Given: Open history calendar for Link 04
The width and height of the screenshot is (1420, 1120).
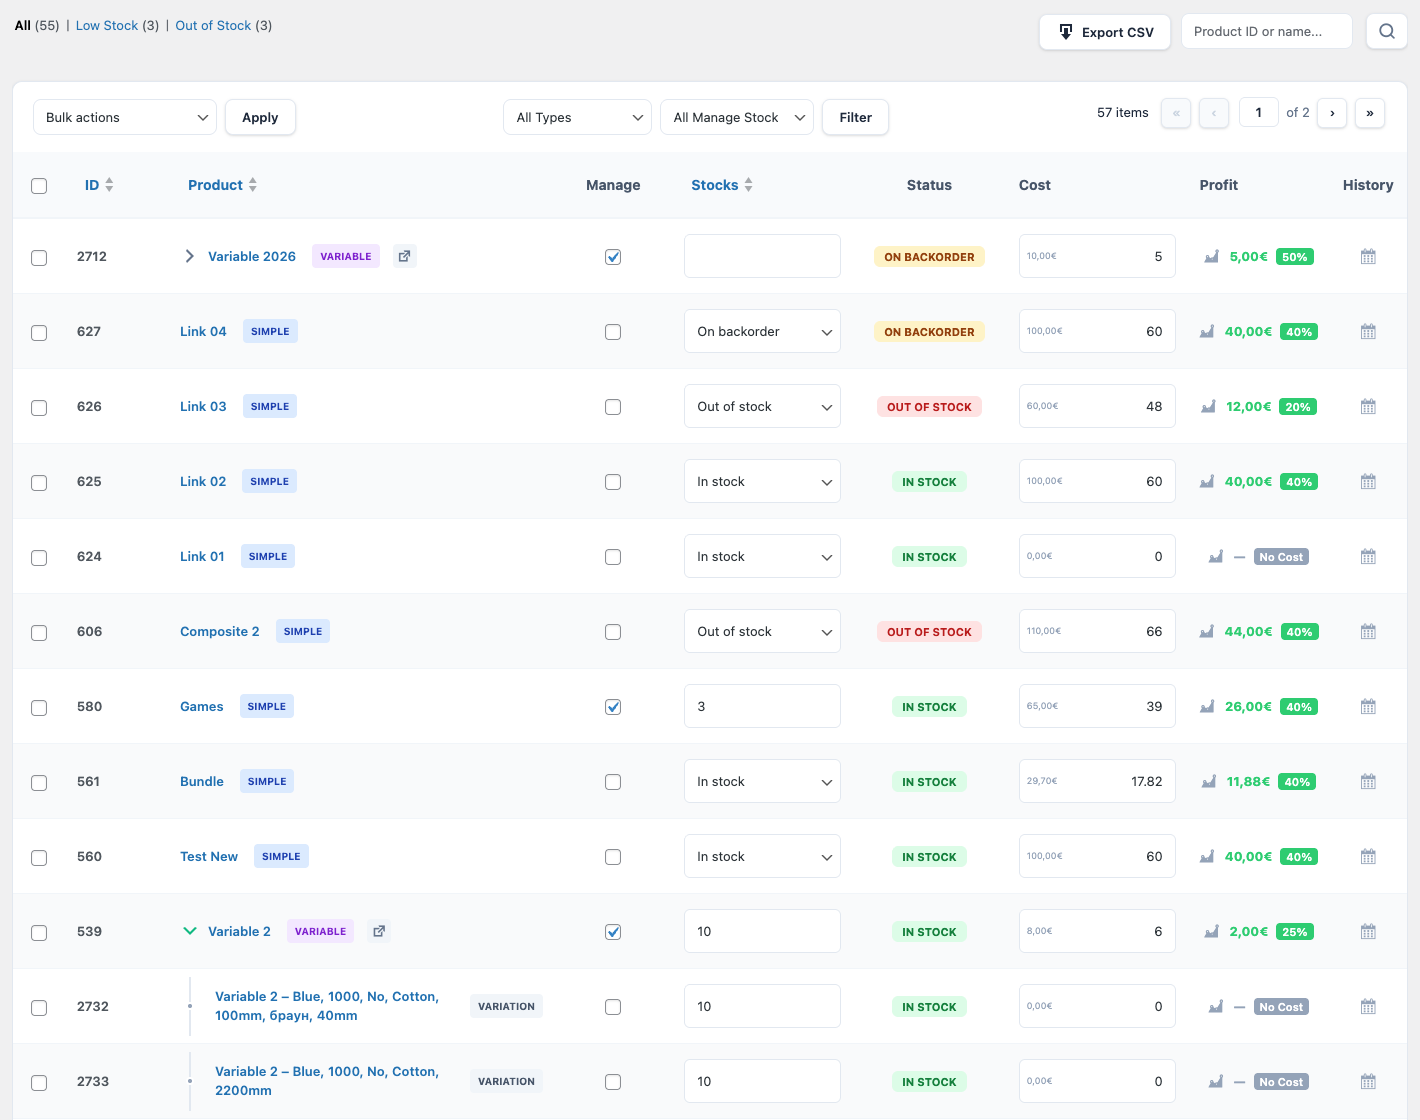Looking at the screenshot, I should point(1368,332).
